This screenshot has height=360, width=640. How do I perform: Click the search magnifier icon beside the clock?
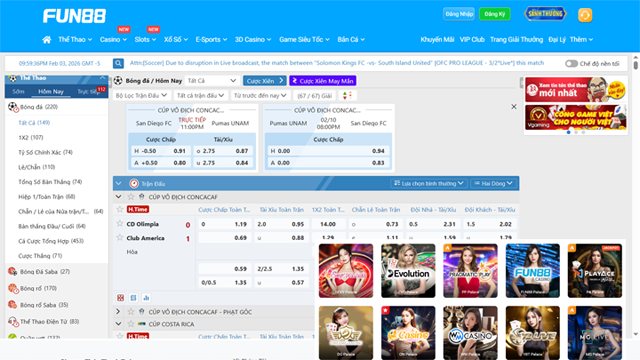(118, 63)
